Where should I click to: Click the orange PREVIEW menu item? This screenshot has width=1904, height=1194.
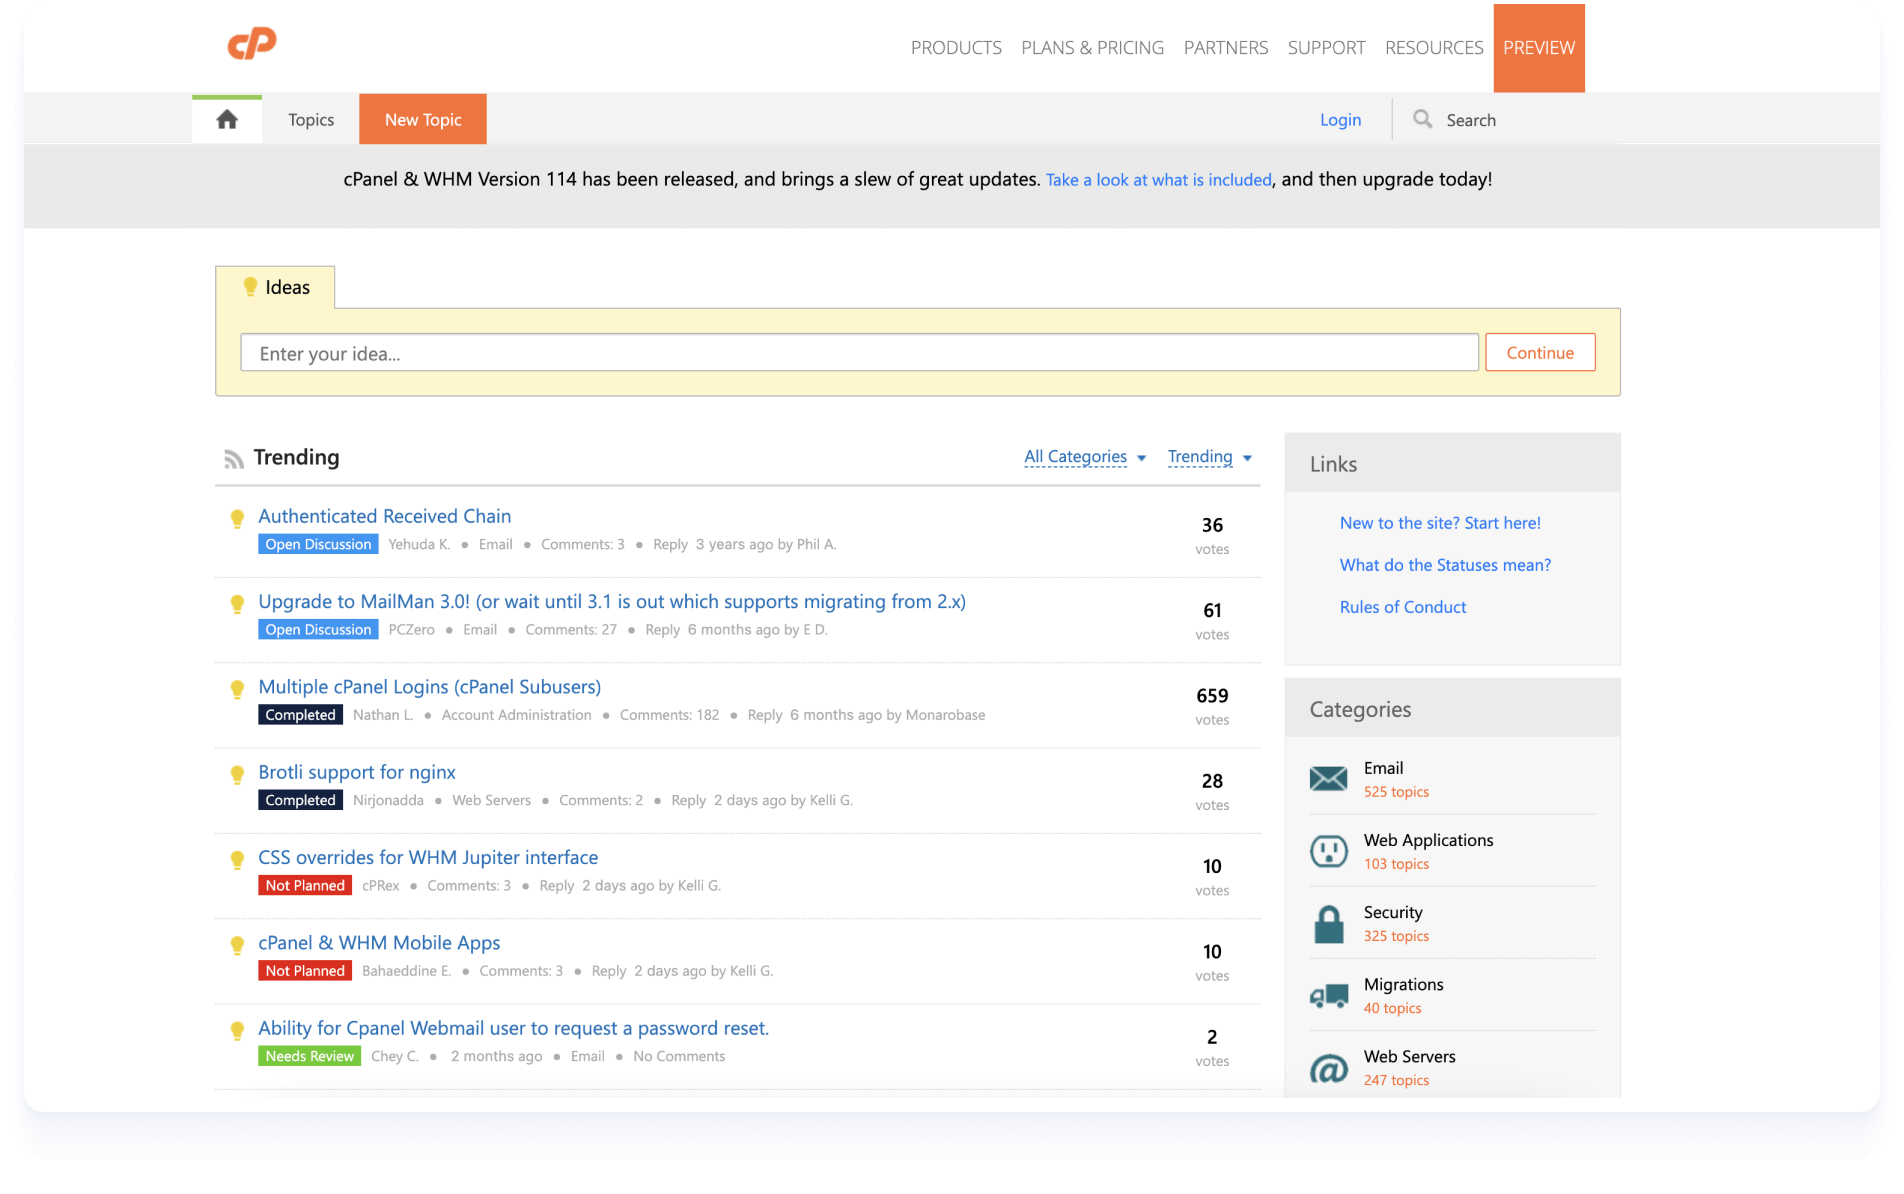click(1538, 48)
